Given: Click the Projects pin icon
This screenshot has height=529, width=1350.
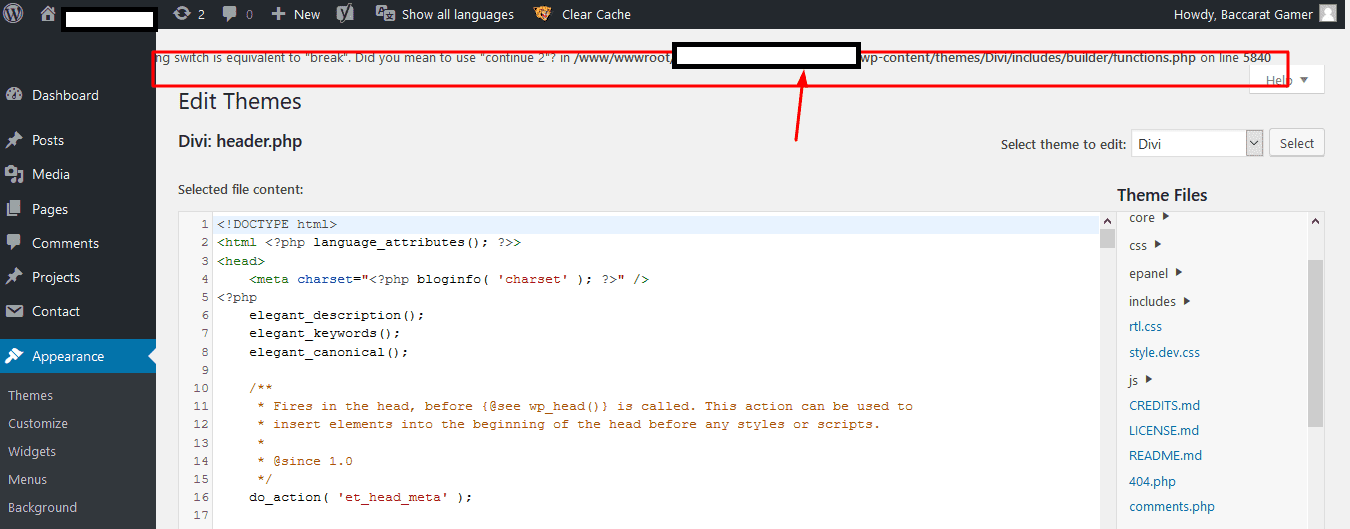Looking at the screenshot, I should coord(14,277).
